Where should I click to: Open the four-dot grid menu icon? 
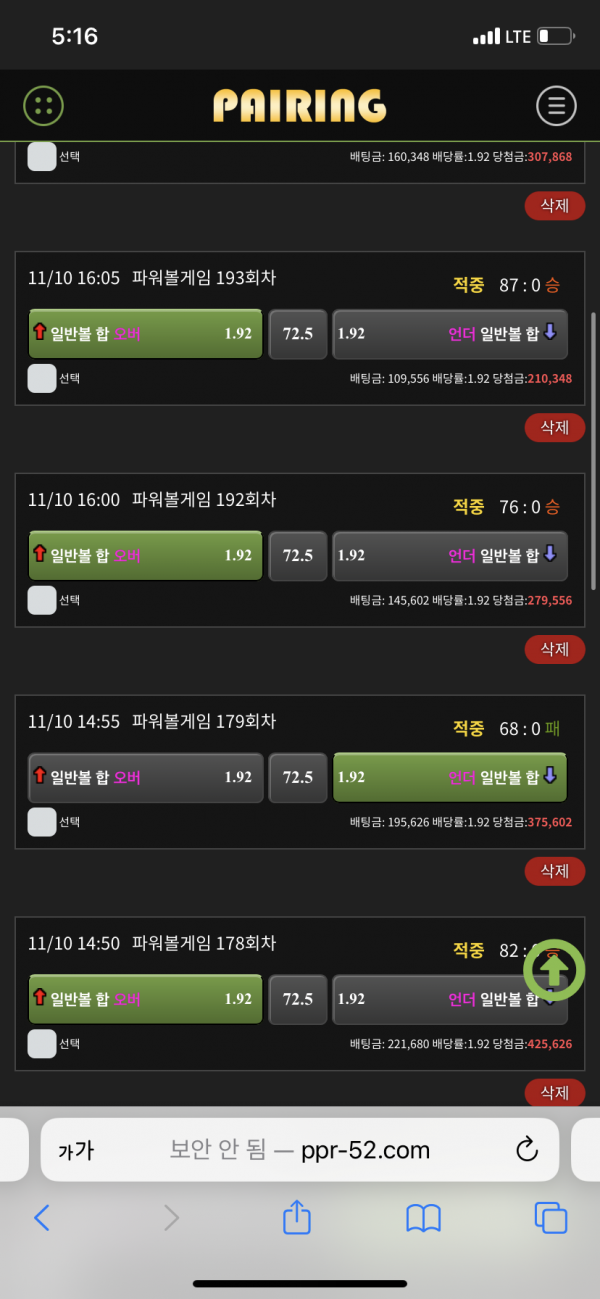[x=43, y=105]
